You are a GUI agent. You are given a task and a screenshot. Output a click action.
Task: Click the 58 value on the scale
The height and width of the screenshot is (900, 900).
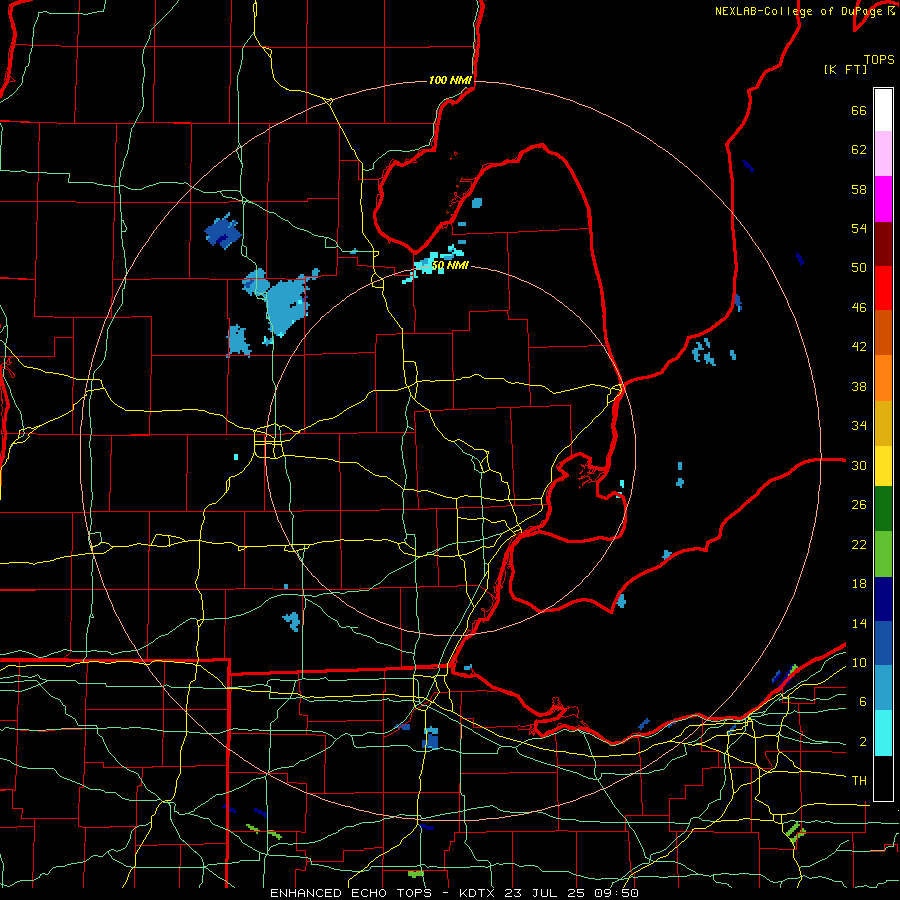pos(859,189)
